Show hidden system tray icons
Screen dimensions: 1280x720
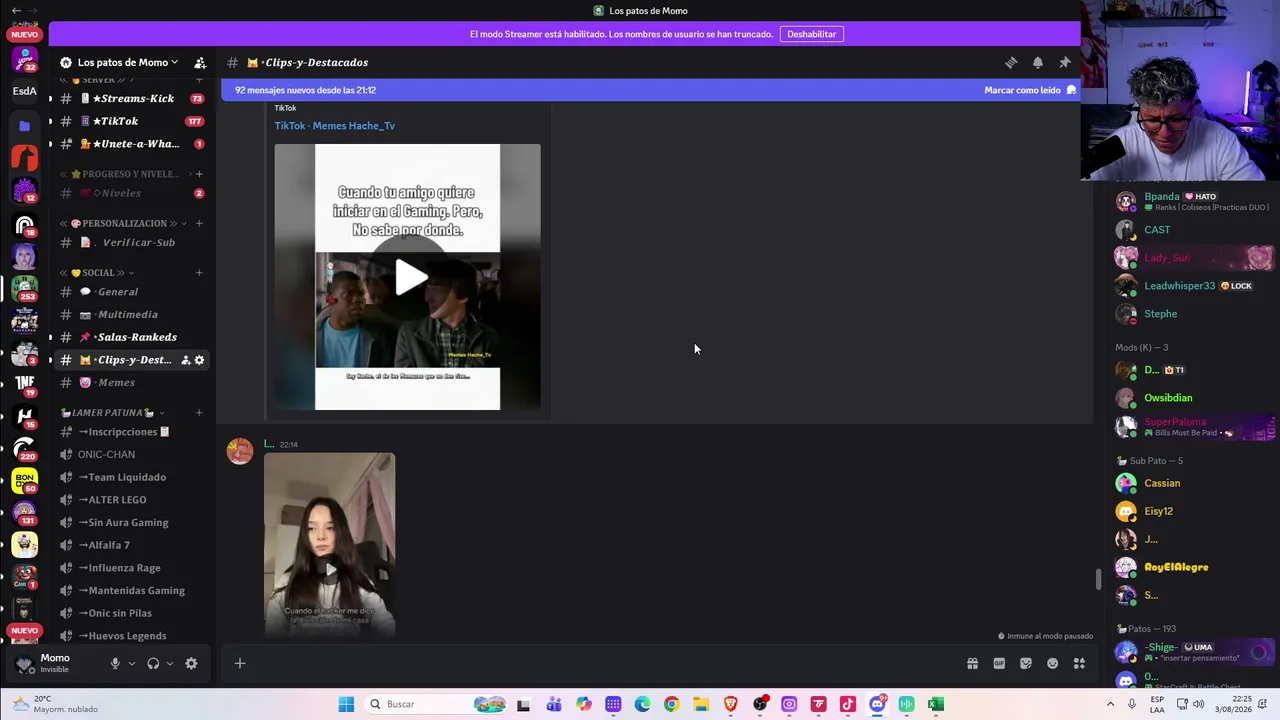[x=1109, y=704]
